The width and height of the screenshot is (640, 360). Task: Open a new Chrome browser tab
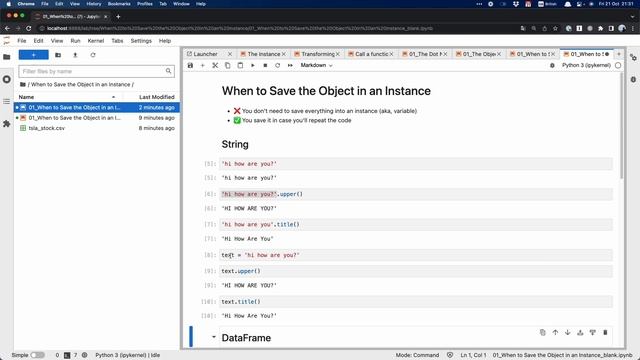pyautogui.click(x=118, y=16)
